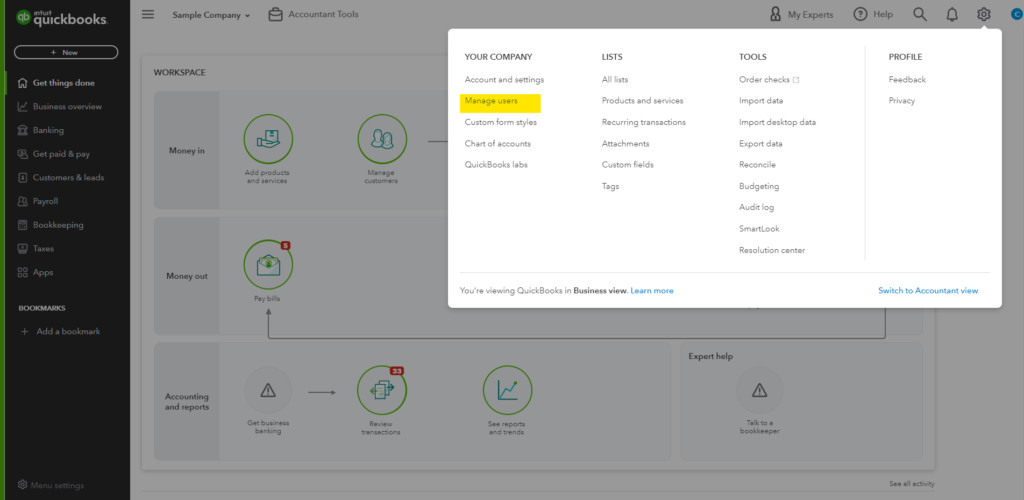This screenshot has width=1024, height=500.
Task: Select Get things done in sidebar
Action: click(64, 83)
